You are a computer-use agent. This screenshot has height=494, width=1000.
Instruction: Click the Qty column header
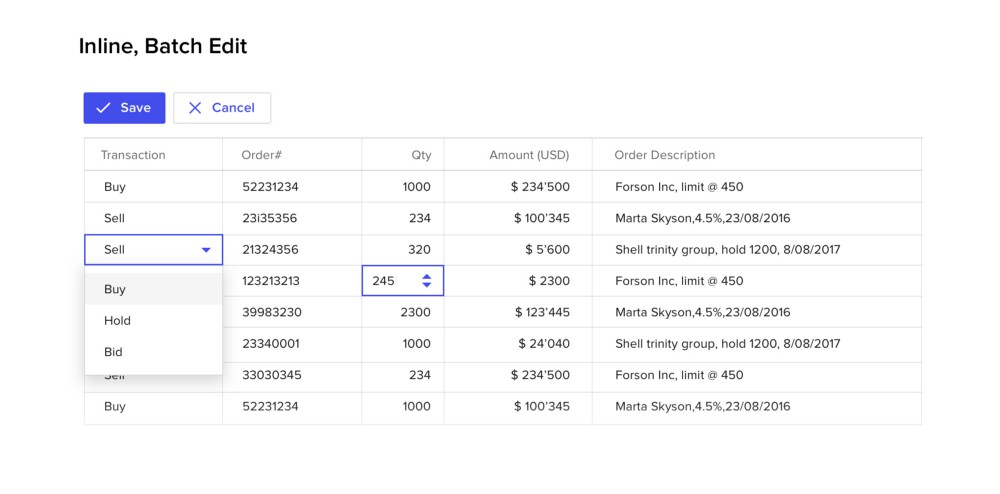pos(421,155)
